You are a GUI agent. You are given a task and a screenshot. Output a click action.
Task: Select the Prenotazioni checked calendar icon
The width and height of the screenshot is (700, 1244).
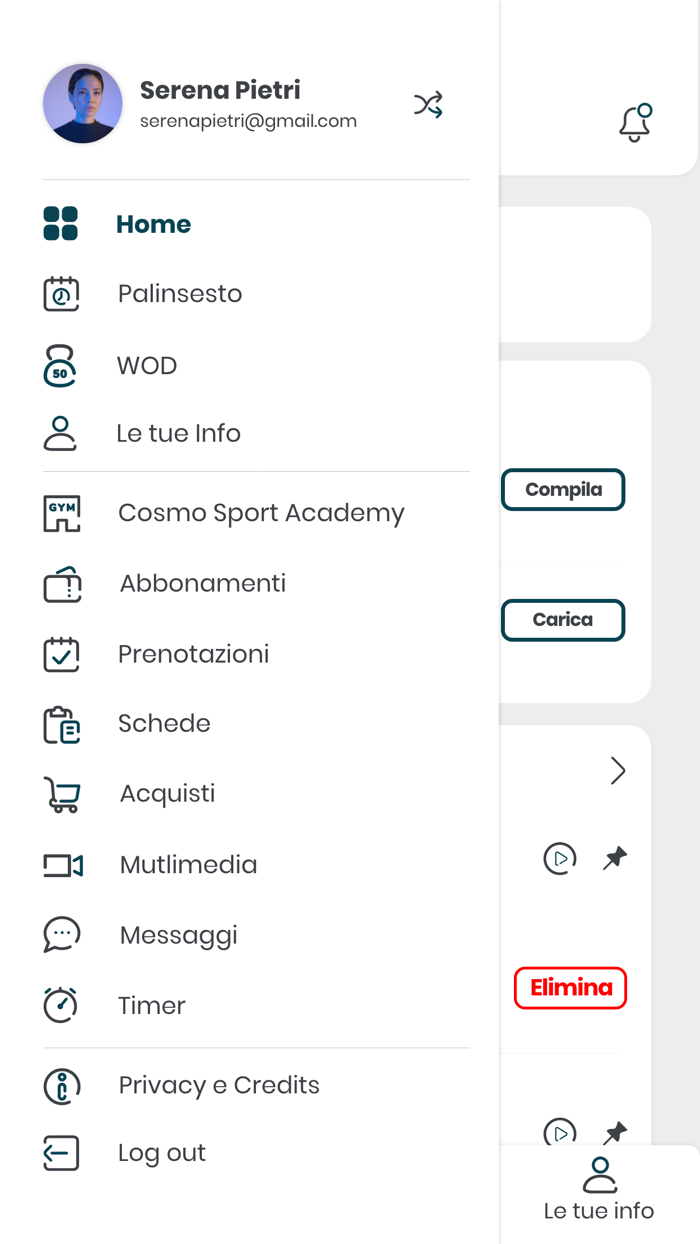click(61, 653)
